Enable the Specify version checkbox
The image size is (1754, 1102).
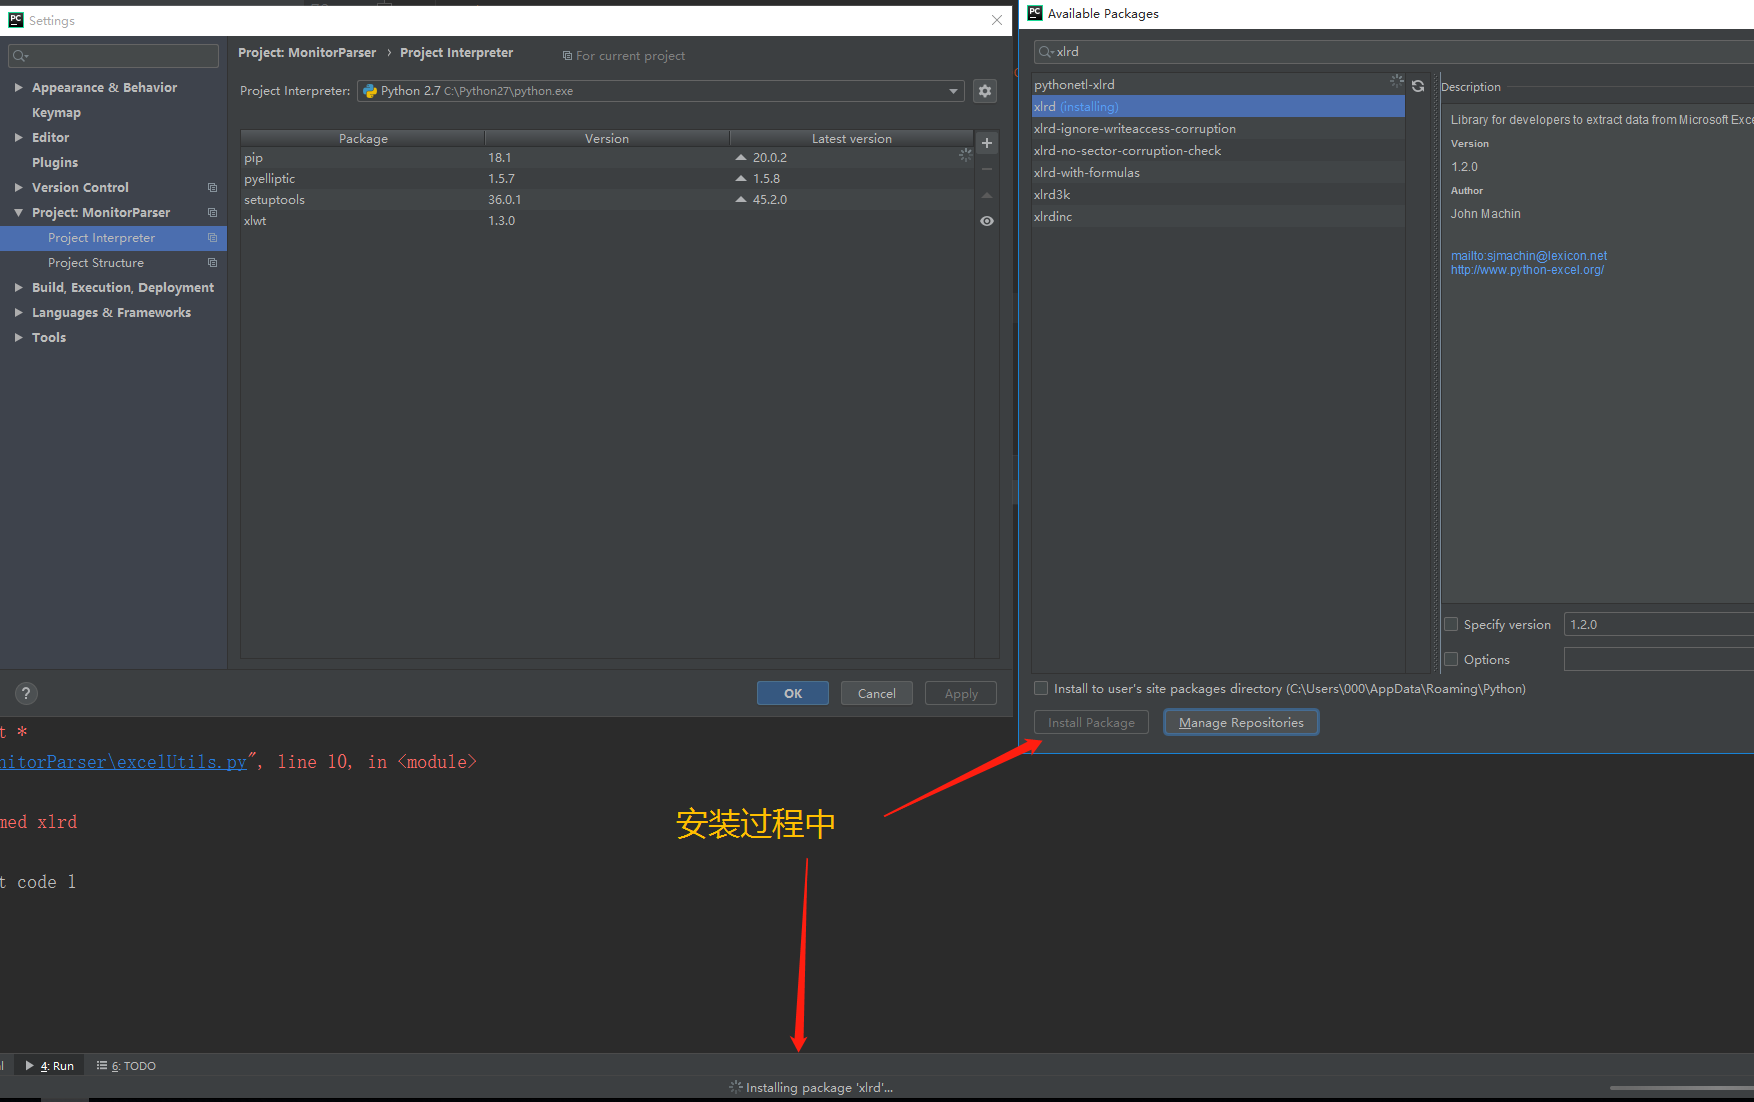pyautogui.click(x=1451, y=623)
